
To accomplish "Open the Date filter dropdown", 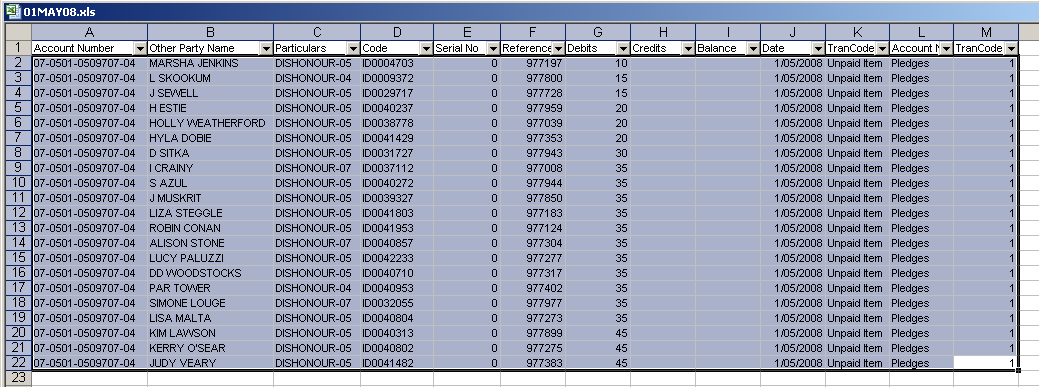I will click(x=818, y=48).
